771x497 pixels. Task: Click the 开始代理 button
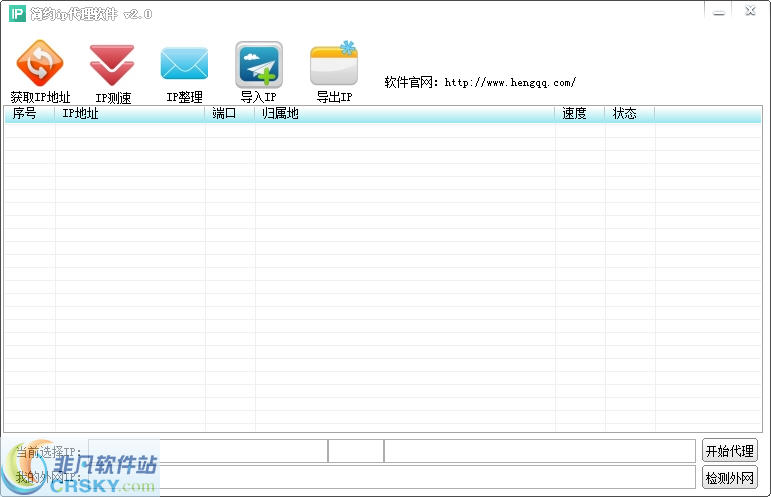point(730,451)
